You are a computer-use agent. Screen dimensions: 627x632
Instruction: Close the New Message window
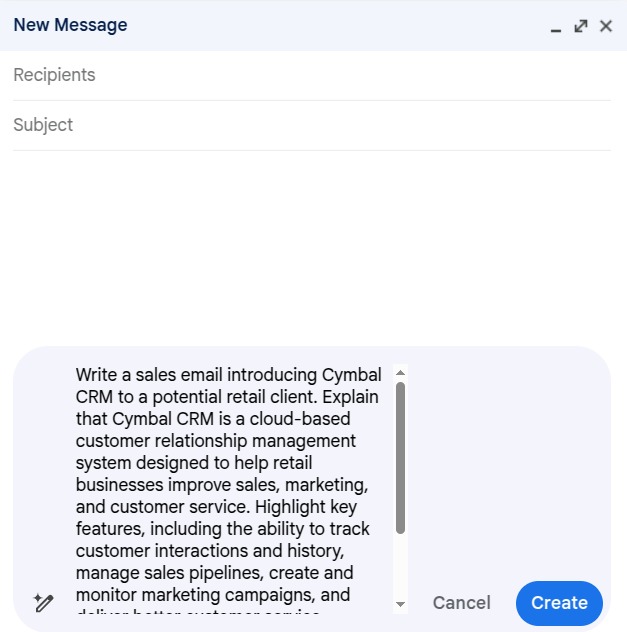coord(605,26)
